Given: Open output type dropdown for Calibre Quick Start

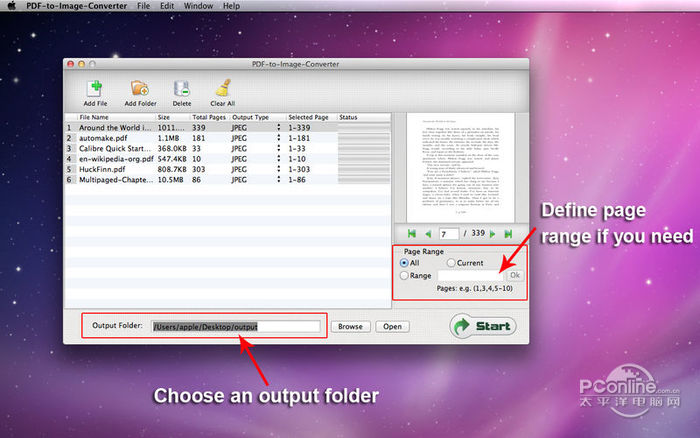Looking at the screenshot, I should click(279, 148).
